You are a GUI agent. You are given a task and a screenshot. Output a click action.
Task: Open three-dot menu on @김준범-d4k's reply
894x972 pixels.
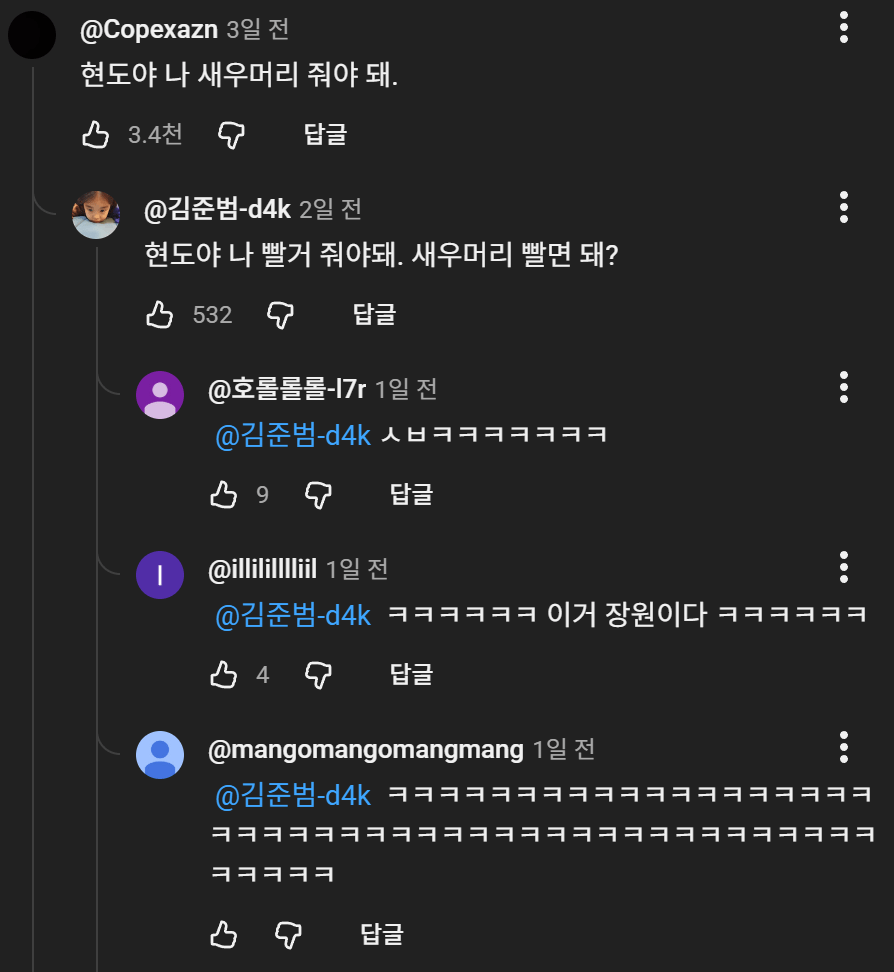tap(844, 207)
